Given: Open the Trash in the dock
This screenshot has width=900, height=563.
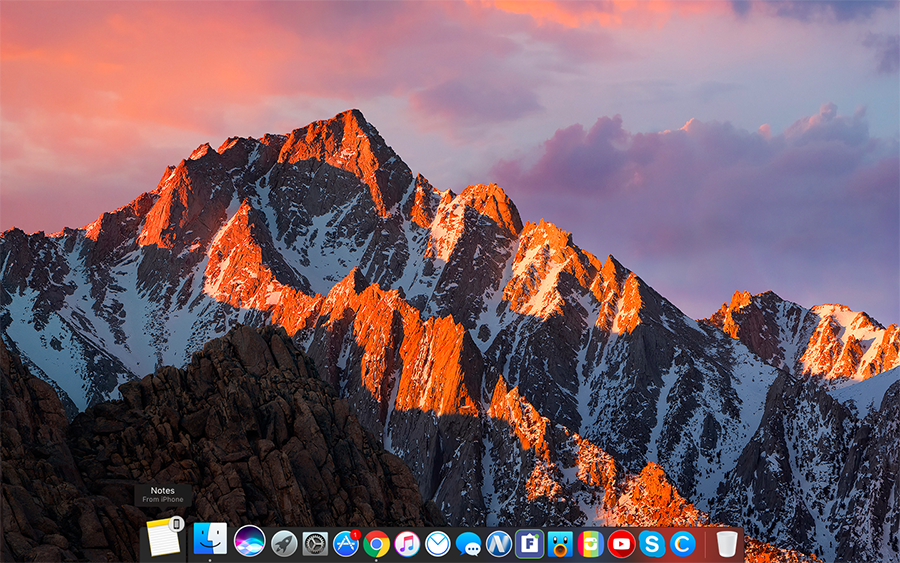Looking at the screenshot, I should pos(727,543).
